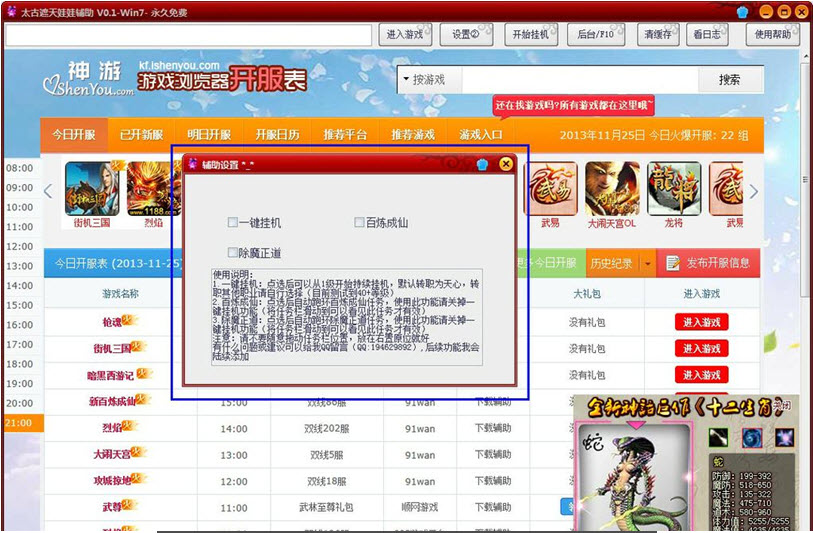
Task: Open the 烈焰 game thumbnail
Action: pos(154,189)
